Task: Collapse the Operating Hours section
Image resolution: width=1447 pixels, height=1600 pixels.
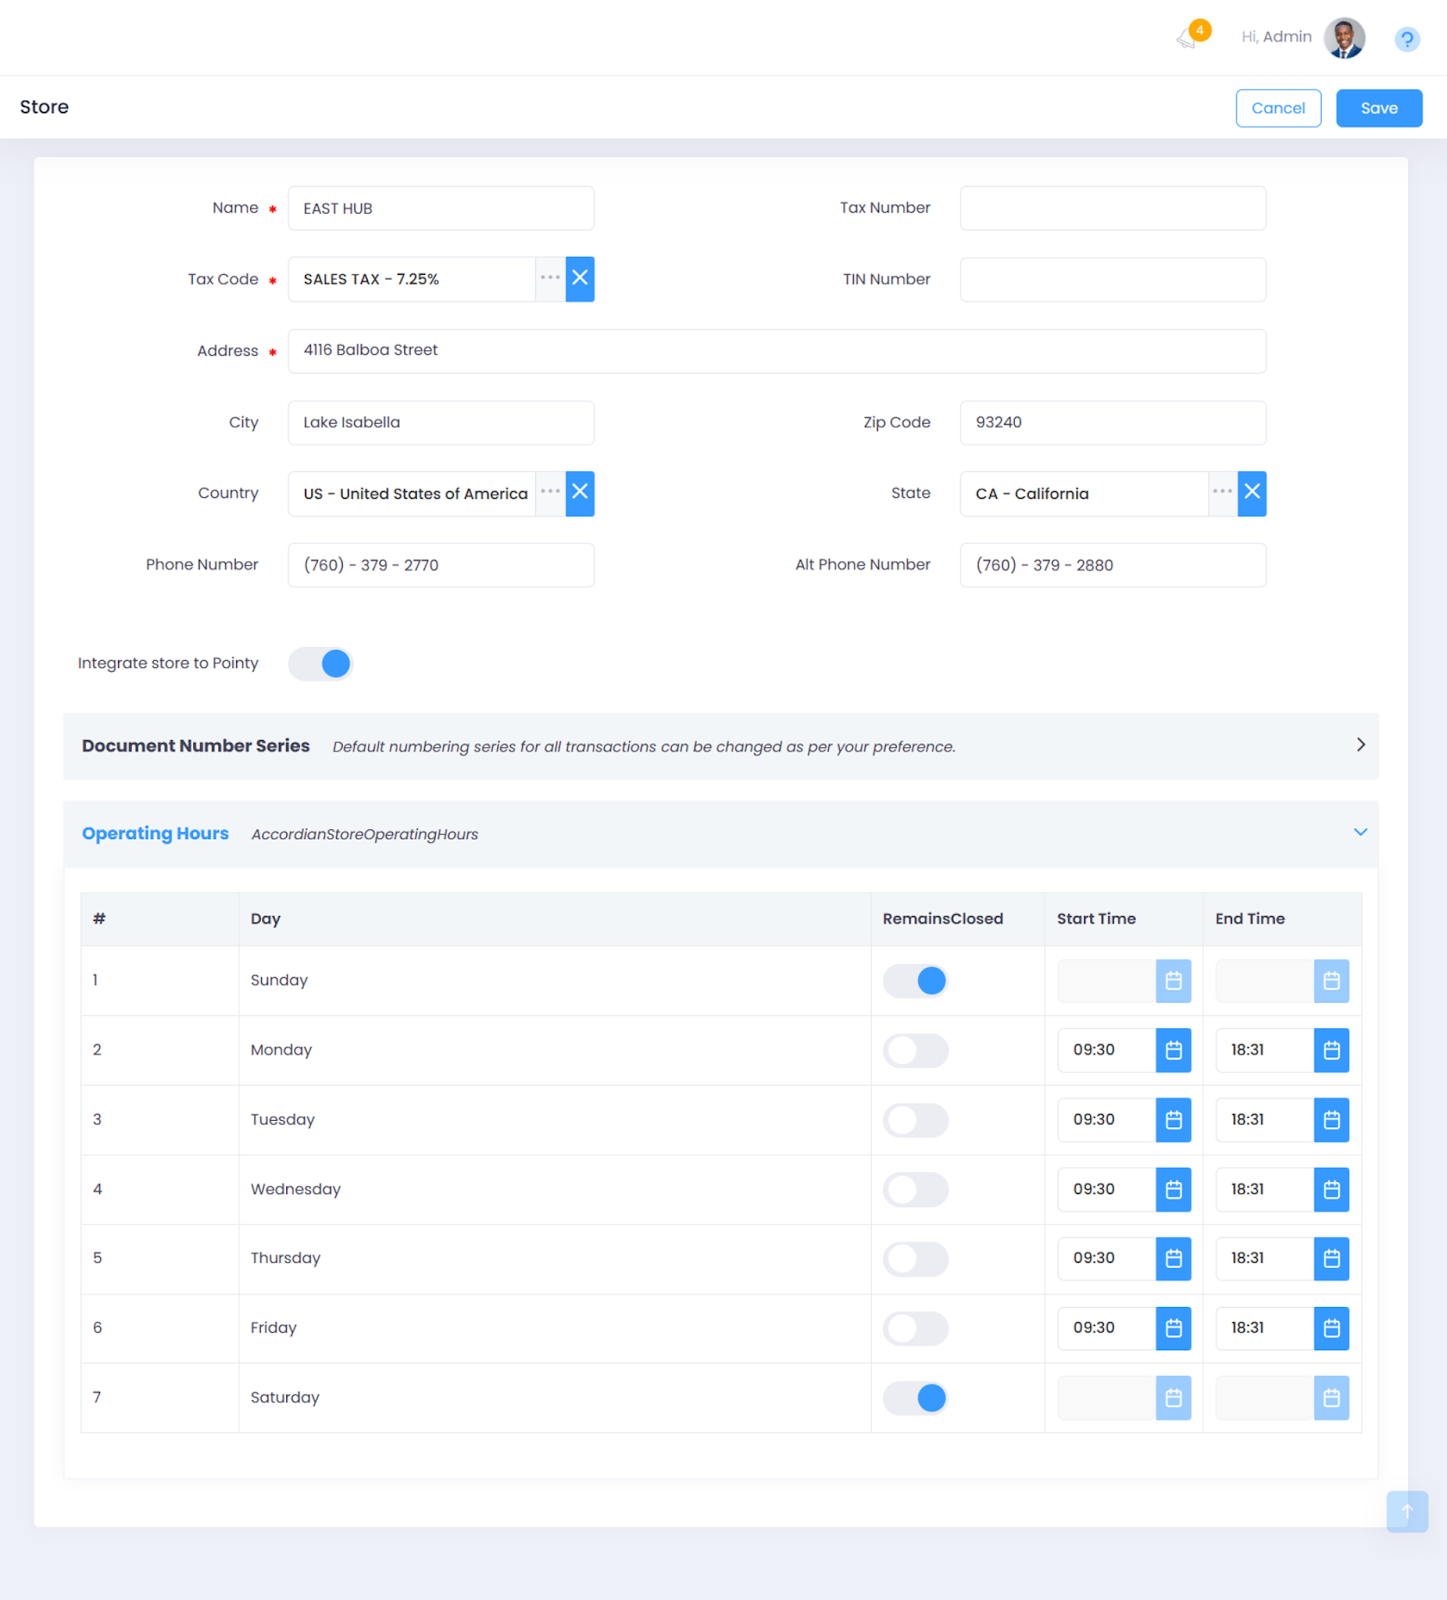Action: 1360,833
